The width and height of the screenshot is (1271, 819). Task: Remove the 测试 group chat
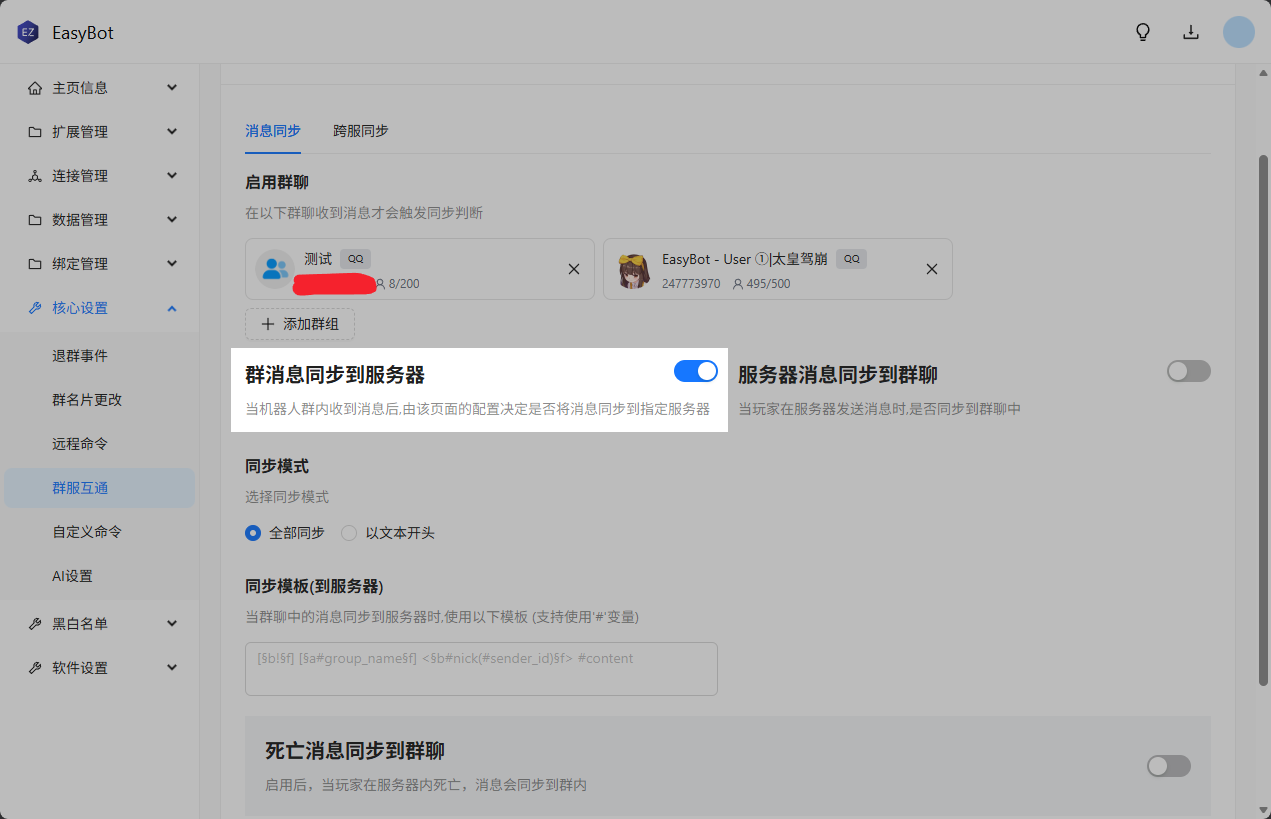[574, 269]
